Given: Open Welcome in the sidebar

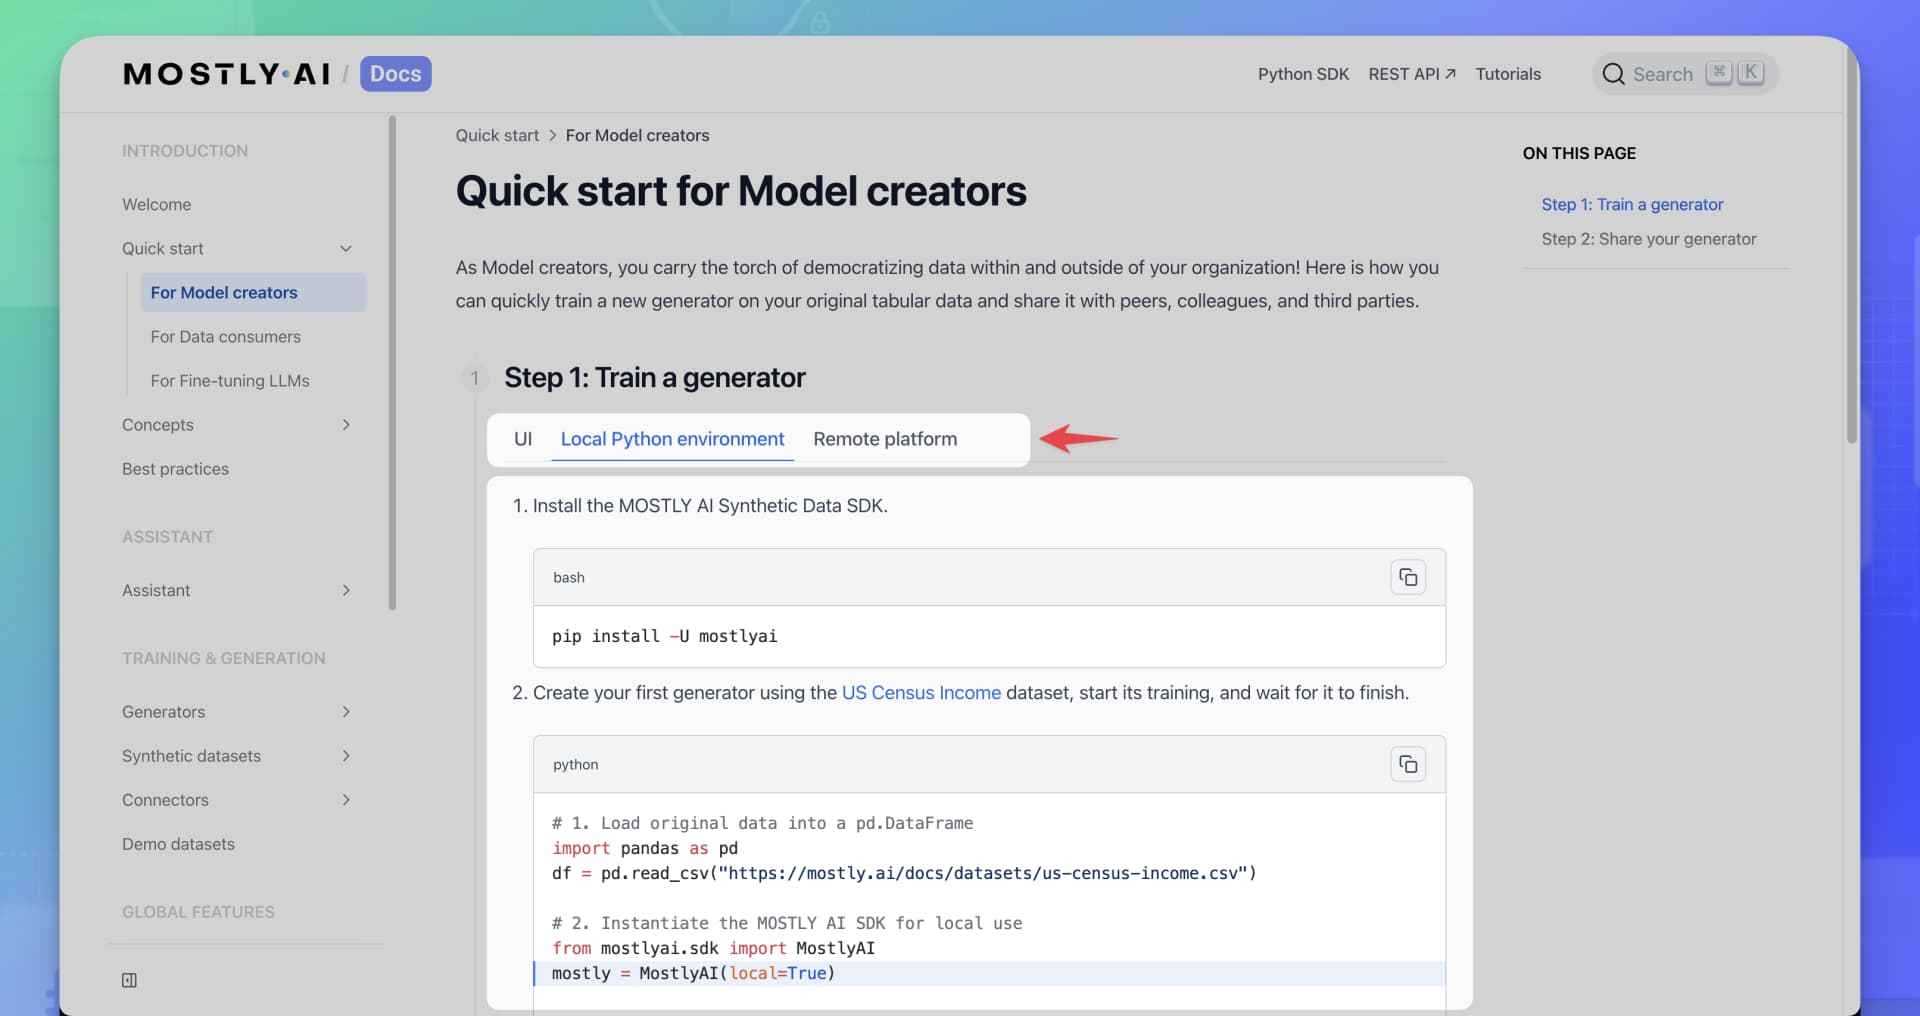Looking at the screenshot, I should pos(157,204).
